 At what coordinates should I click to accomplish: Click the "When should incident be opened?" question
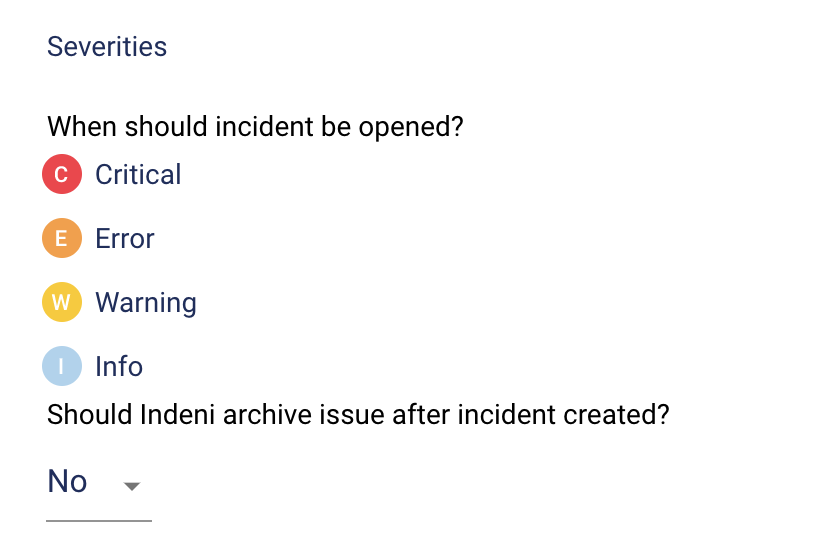click(255, 128)
